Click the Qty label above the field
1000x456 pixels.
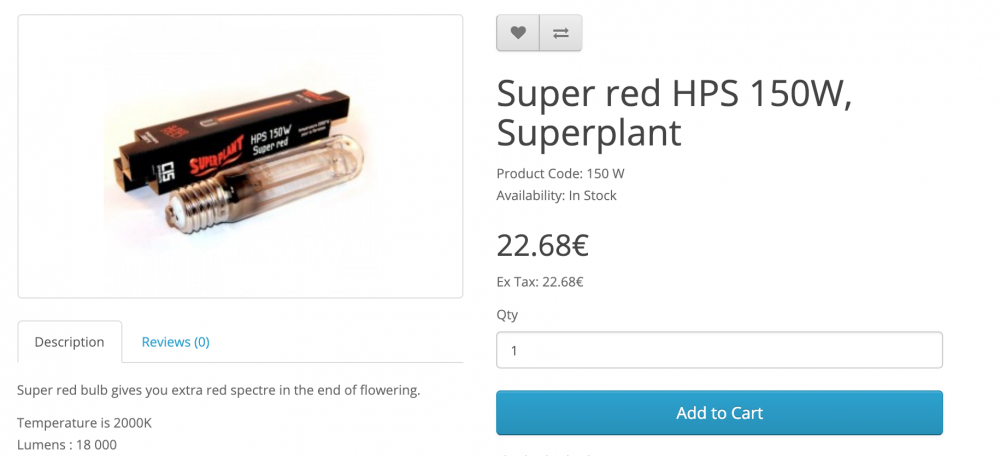(x=507, y=314)
